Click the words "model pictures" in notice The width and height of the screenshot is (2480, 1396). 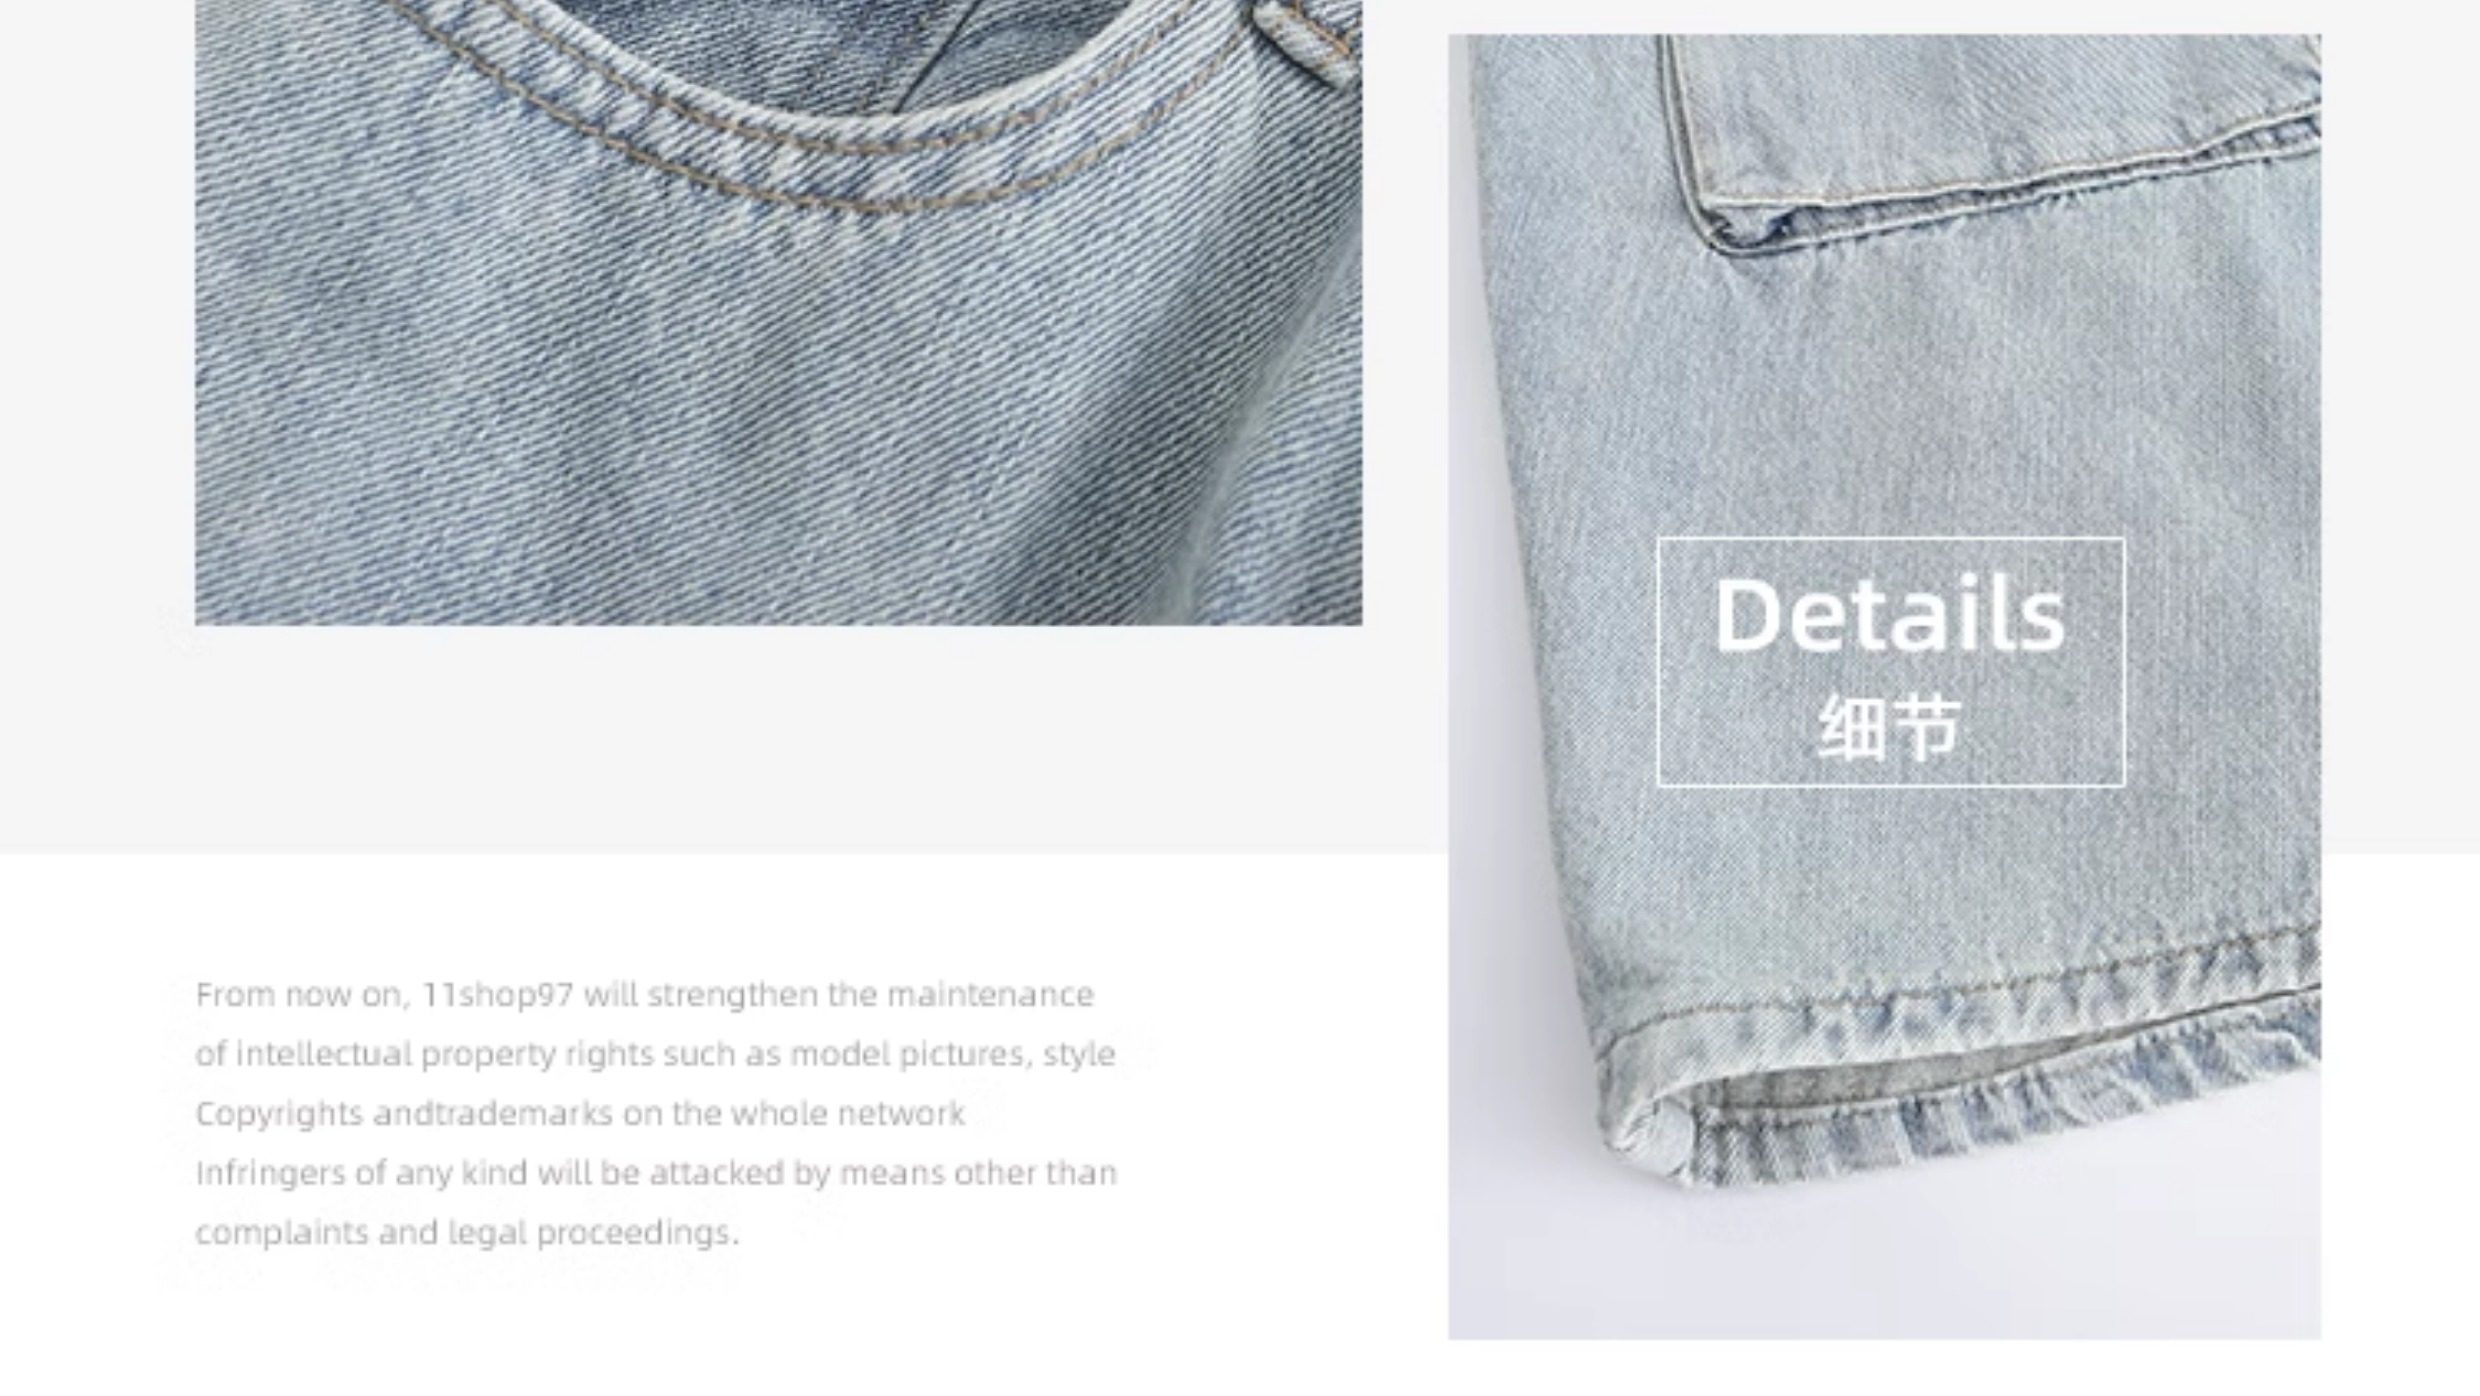click(909, 1054)
